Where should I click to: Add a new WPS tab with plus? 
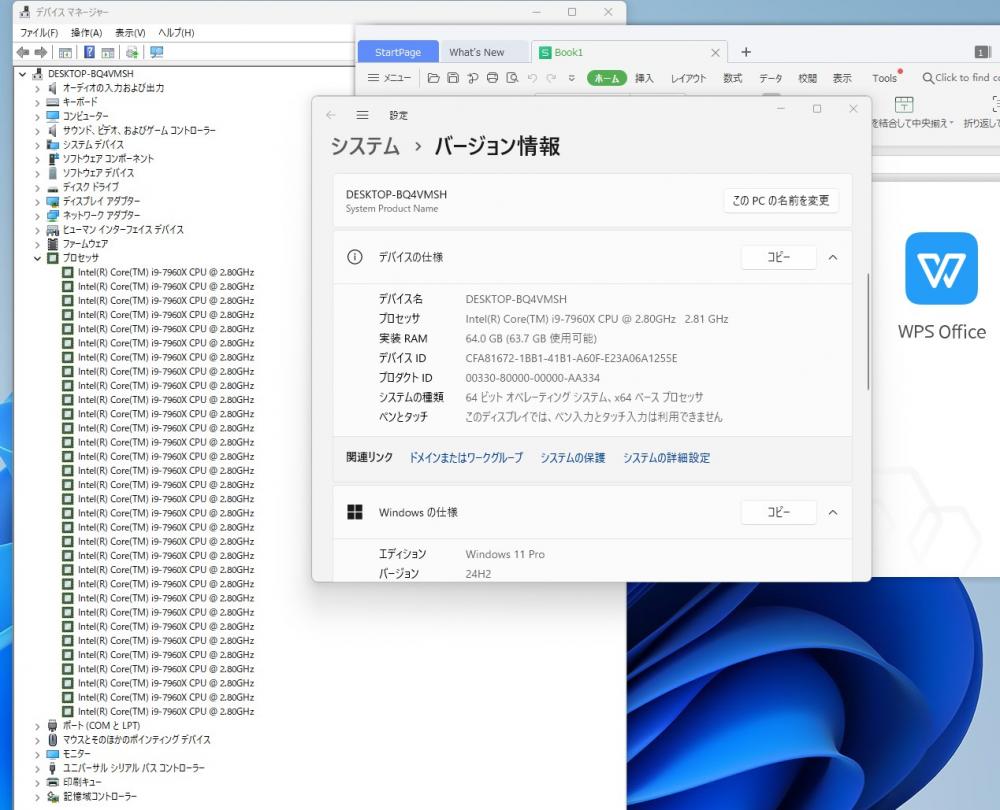pos(746,52)
